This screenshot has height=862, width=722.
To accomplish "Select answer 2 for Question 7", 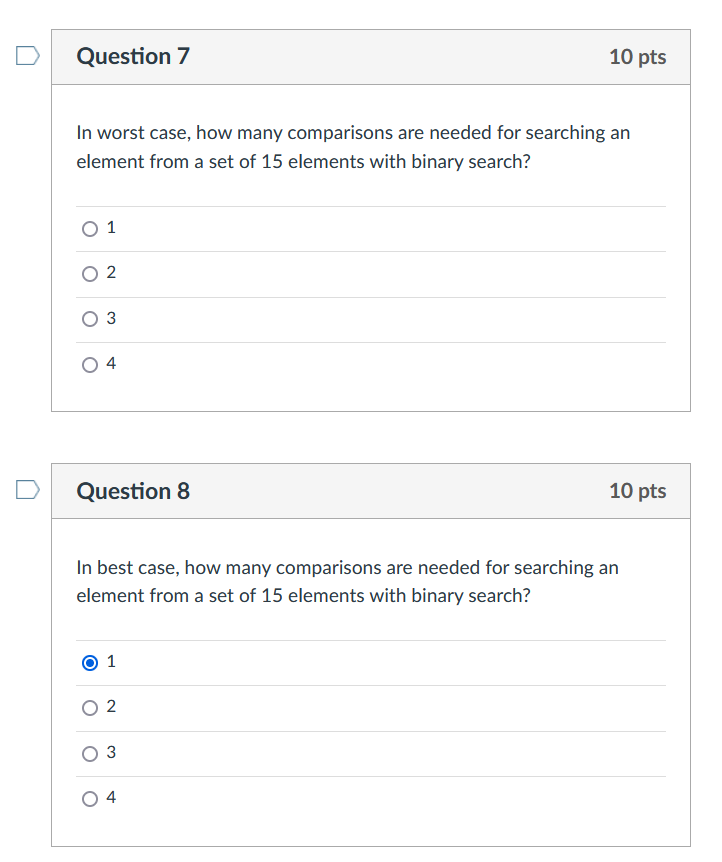I will pyautogui.click(x=89, y=273).
